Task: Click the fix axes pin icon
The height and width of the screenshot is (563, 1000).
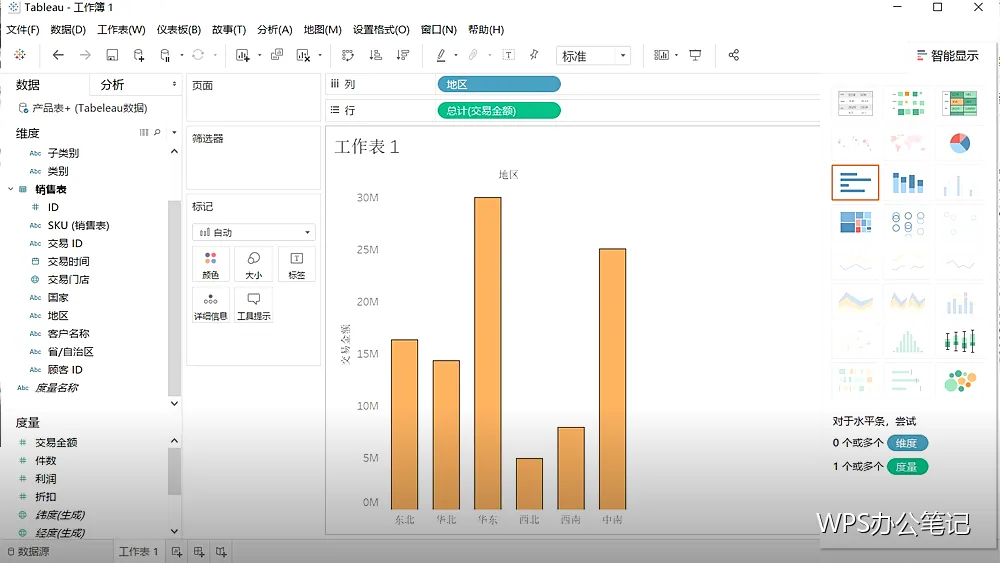Action: (534, 55)
